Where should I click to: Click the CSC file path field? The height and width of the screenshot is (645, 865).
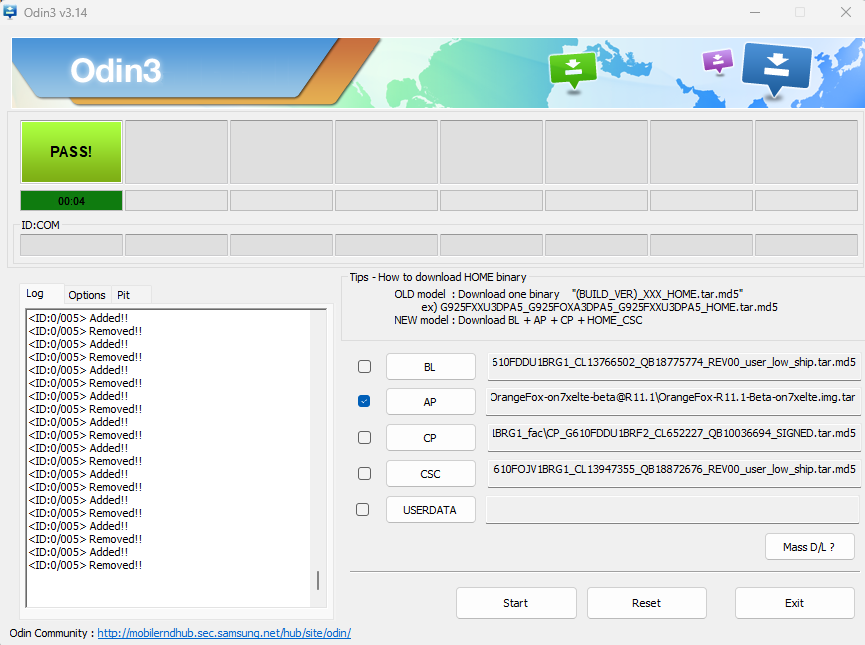(x=673, y=473)
